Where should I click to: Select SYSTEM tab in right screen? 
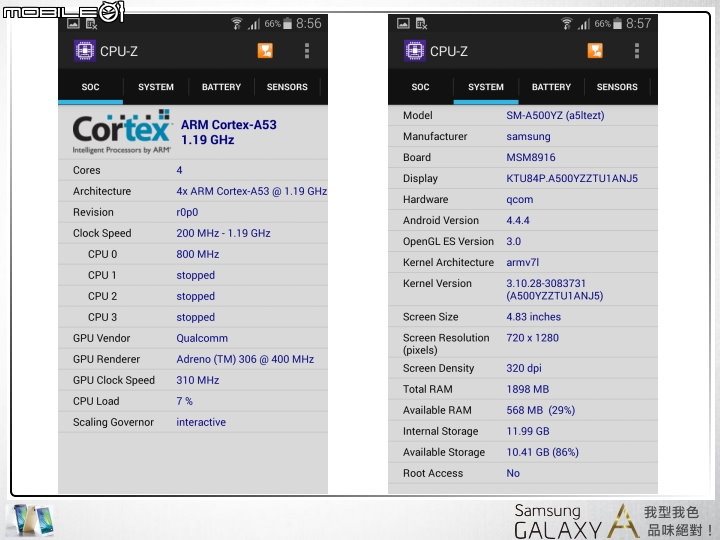point(486,87)
